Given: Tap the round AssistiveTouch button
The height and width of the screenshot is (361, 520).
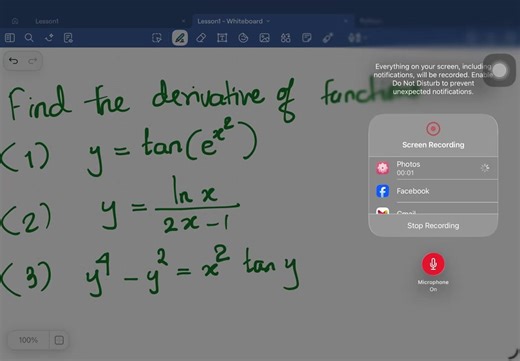Looking at the screenshot, I should (499, 70).
